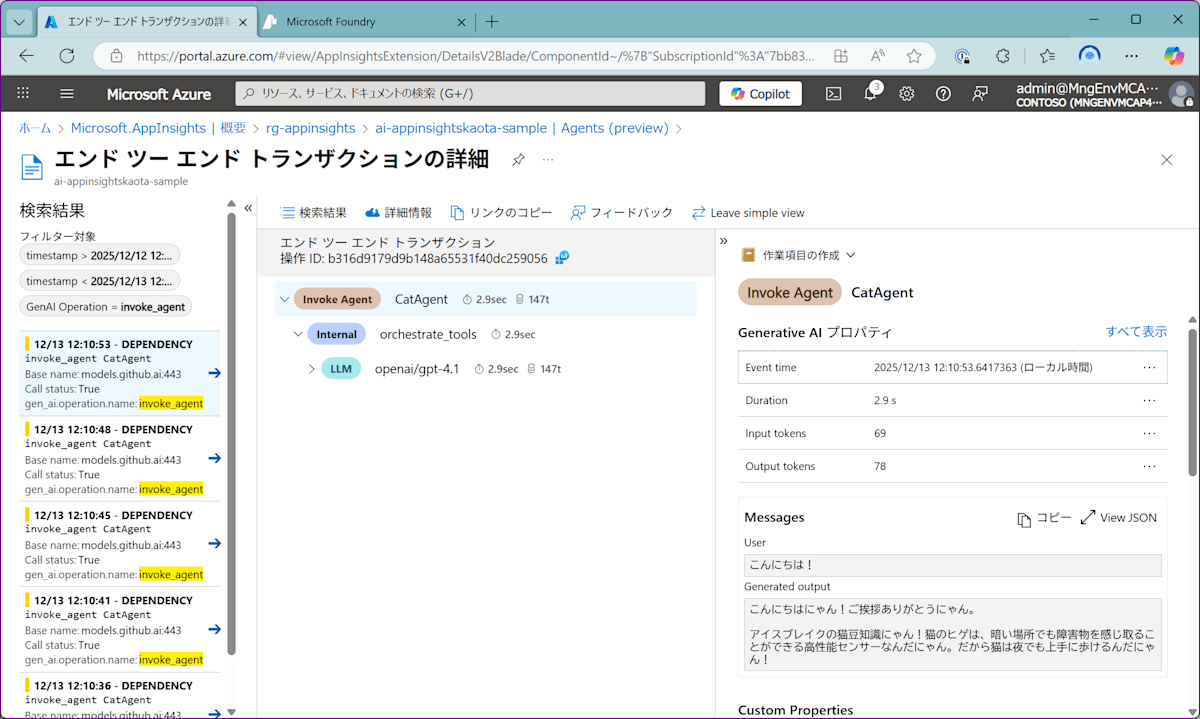
Task: Copy the operation ID
Action: tap(562, 258)
